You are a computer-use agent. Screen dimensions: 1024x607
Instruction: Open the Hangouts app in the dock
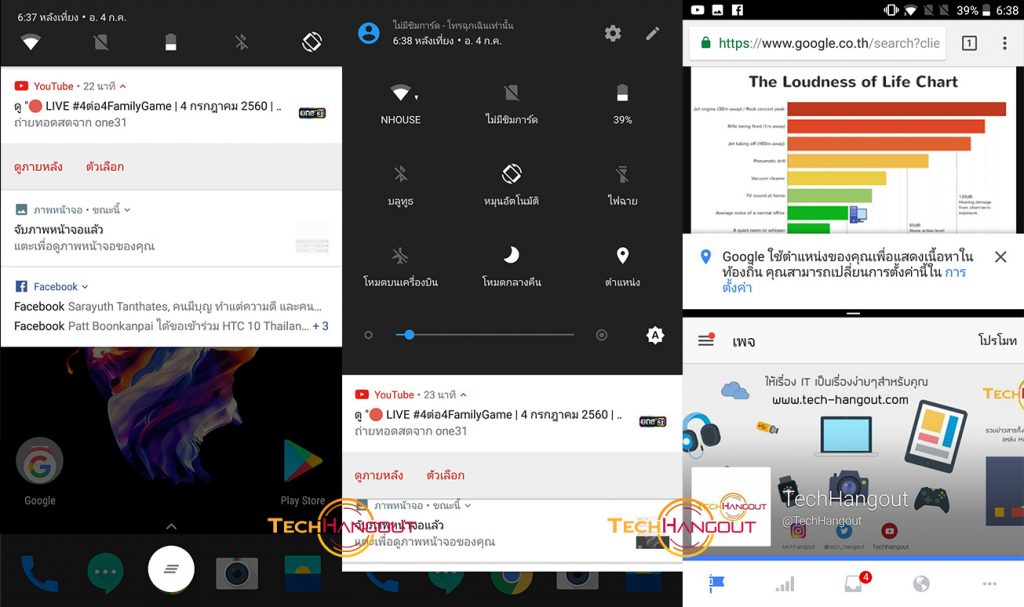(x=106, y=573)
